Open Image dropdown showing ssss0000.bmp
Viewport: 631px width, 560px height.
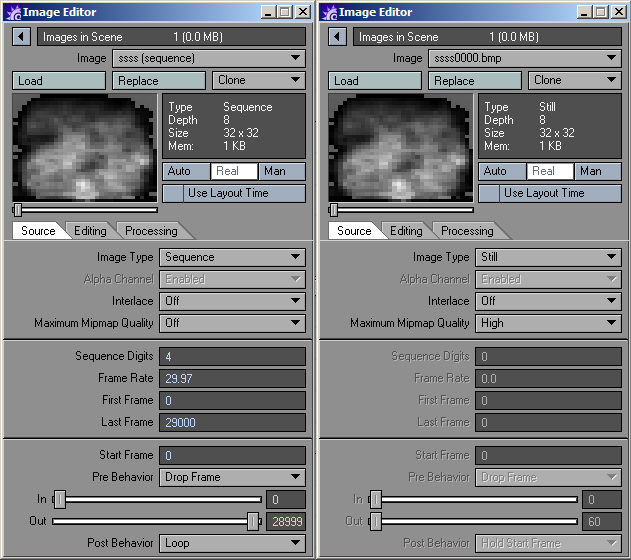click(x=525, y=58)
